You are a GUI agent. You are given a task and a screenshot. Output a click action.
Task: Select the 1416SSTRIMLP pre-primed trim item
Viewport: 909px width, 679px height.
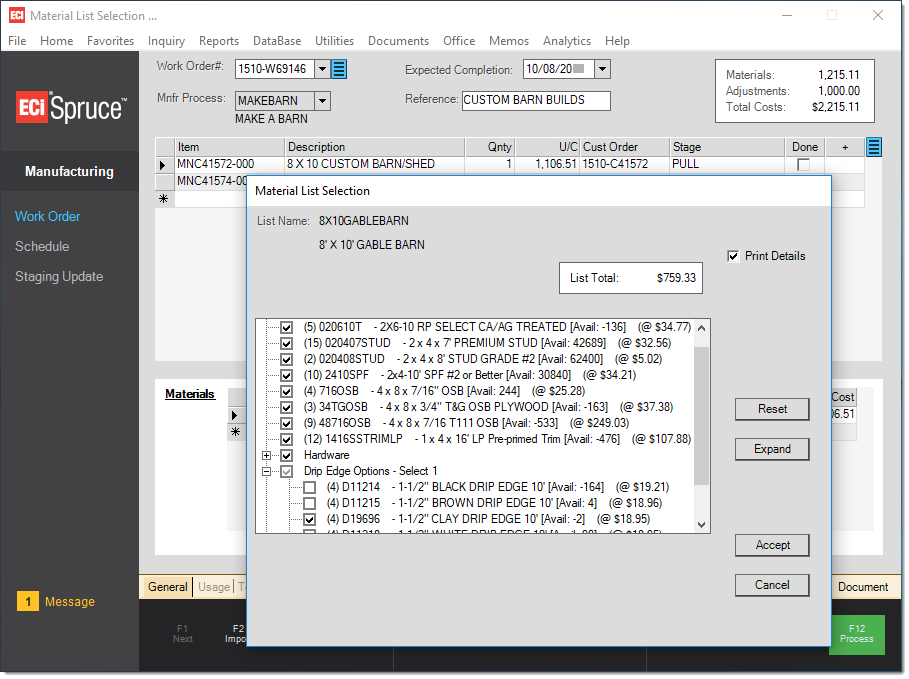(497, 440)
